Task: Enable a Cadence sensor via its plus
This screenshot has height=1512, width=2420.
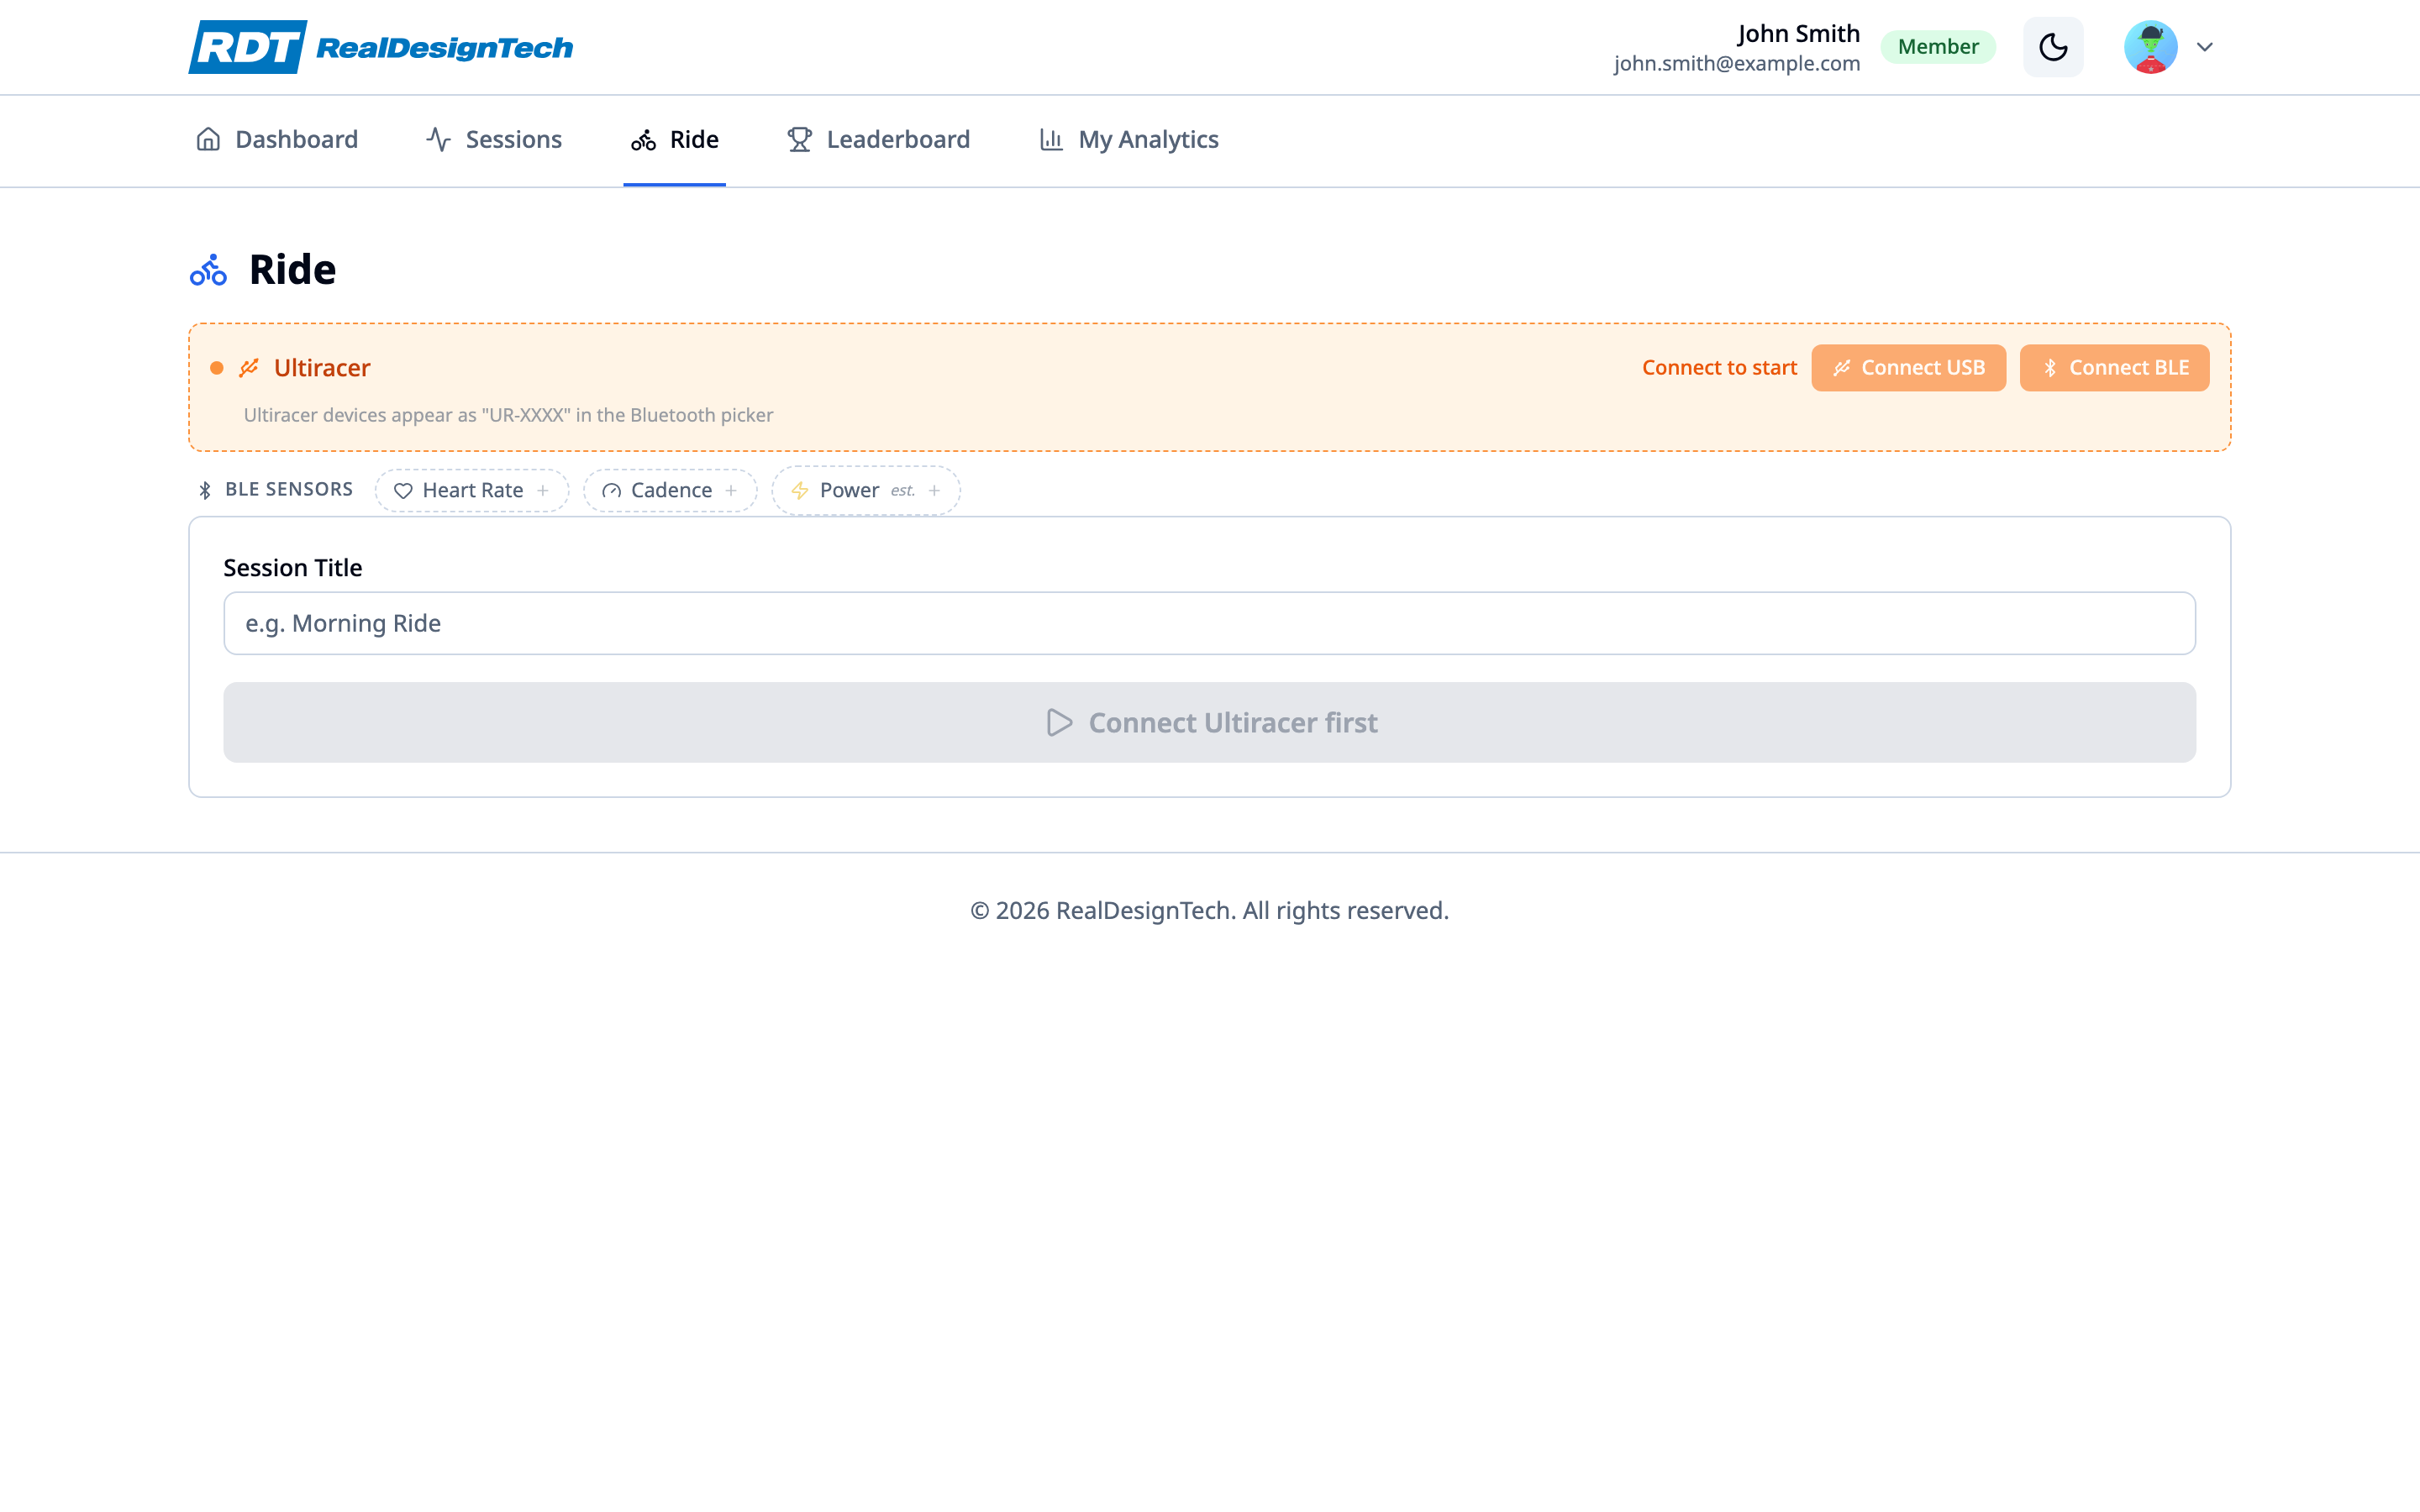Action: [732, 490]
